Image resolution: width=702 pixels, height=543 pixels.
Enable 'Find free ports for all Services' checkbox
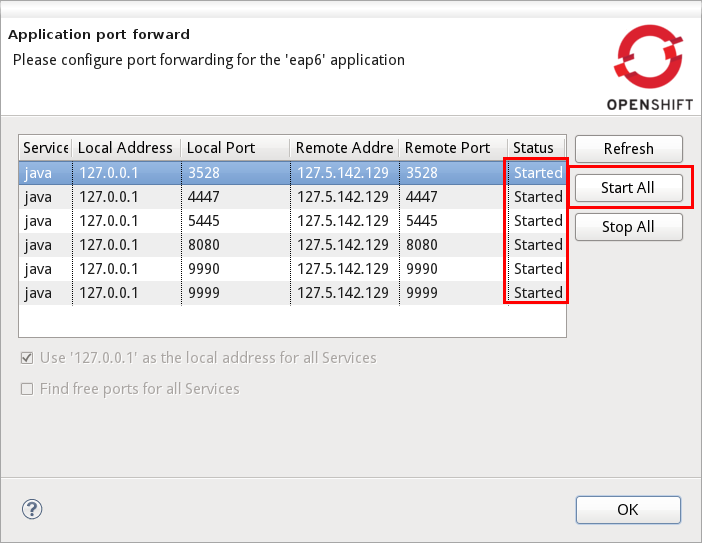click(27, 389)
